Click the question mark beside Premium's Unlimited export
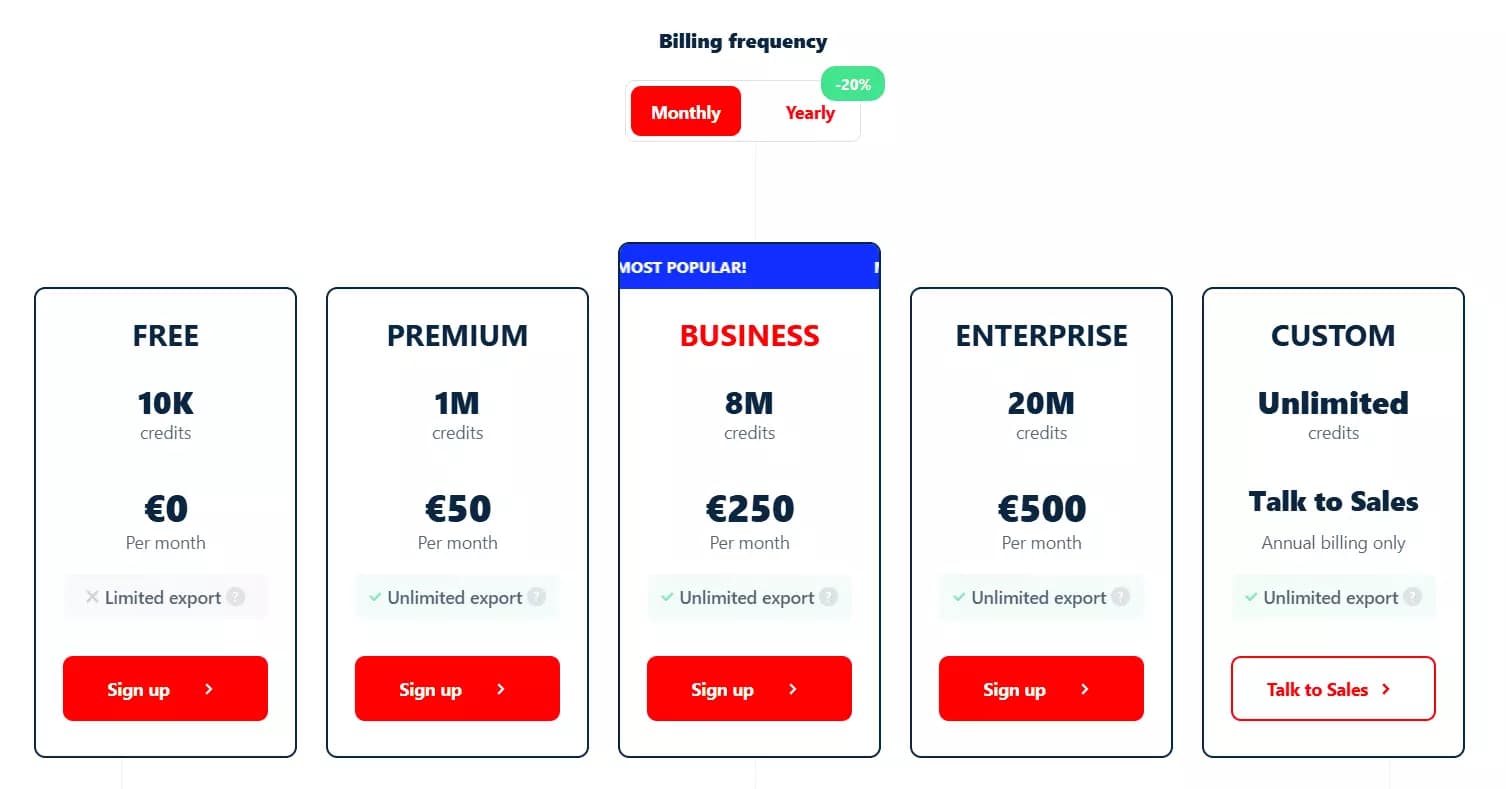1506x789 pixels. tap(538, 597)
